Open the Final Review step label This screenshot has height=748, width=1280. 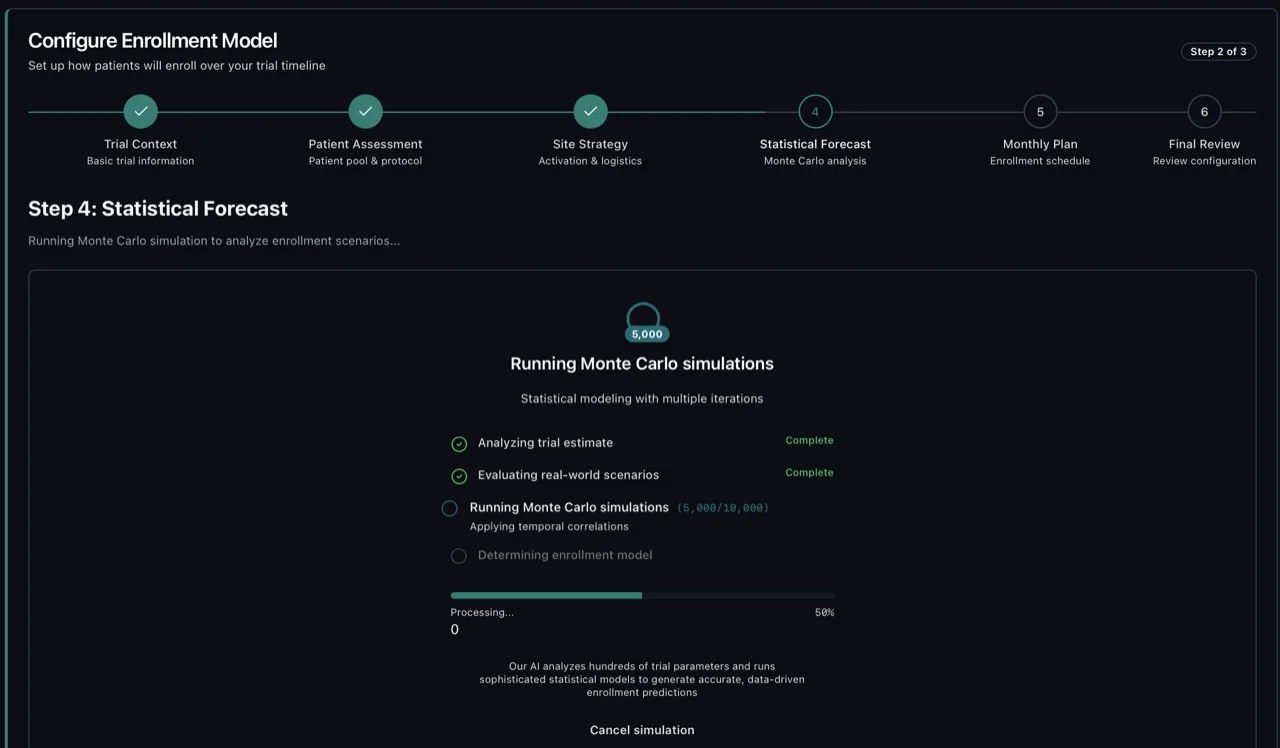[x=1204, y=144]
